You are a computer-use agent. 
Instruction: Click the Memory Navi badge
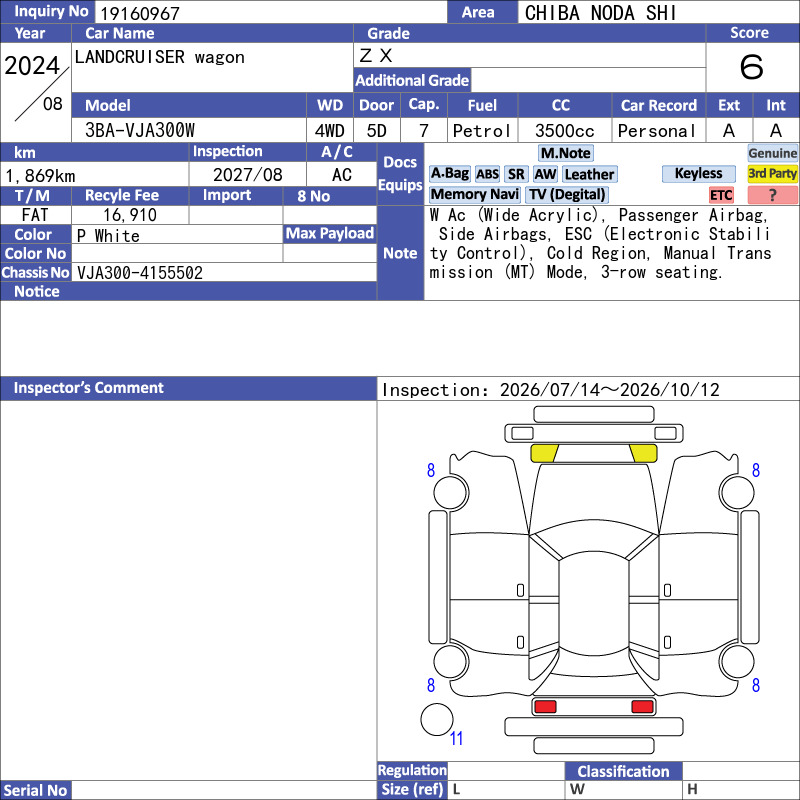[x=474, y=194]
